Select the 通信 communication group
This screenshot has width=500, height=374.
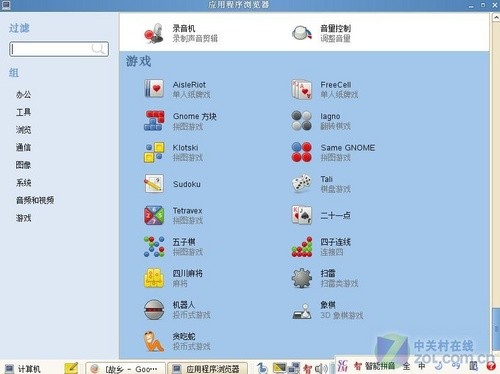pyautogui.click(x=24, y=147)
